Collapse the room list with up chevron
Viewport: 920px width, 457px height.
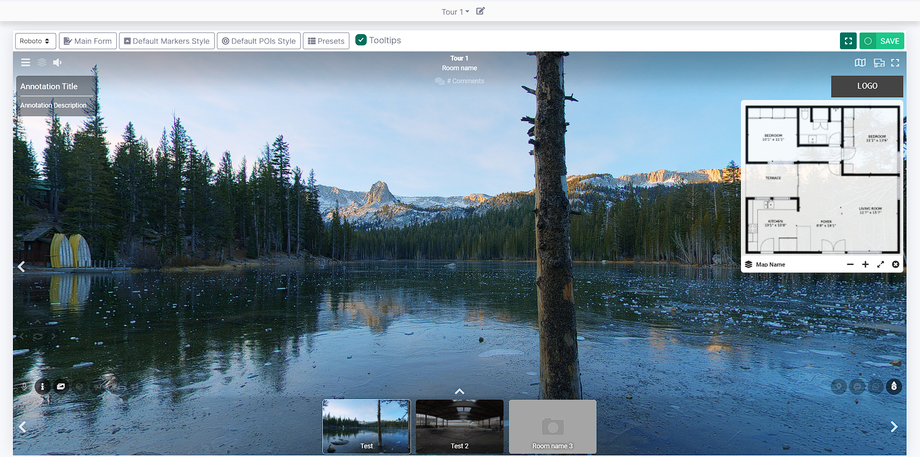pyautogui.click(x=459, y=392)
